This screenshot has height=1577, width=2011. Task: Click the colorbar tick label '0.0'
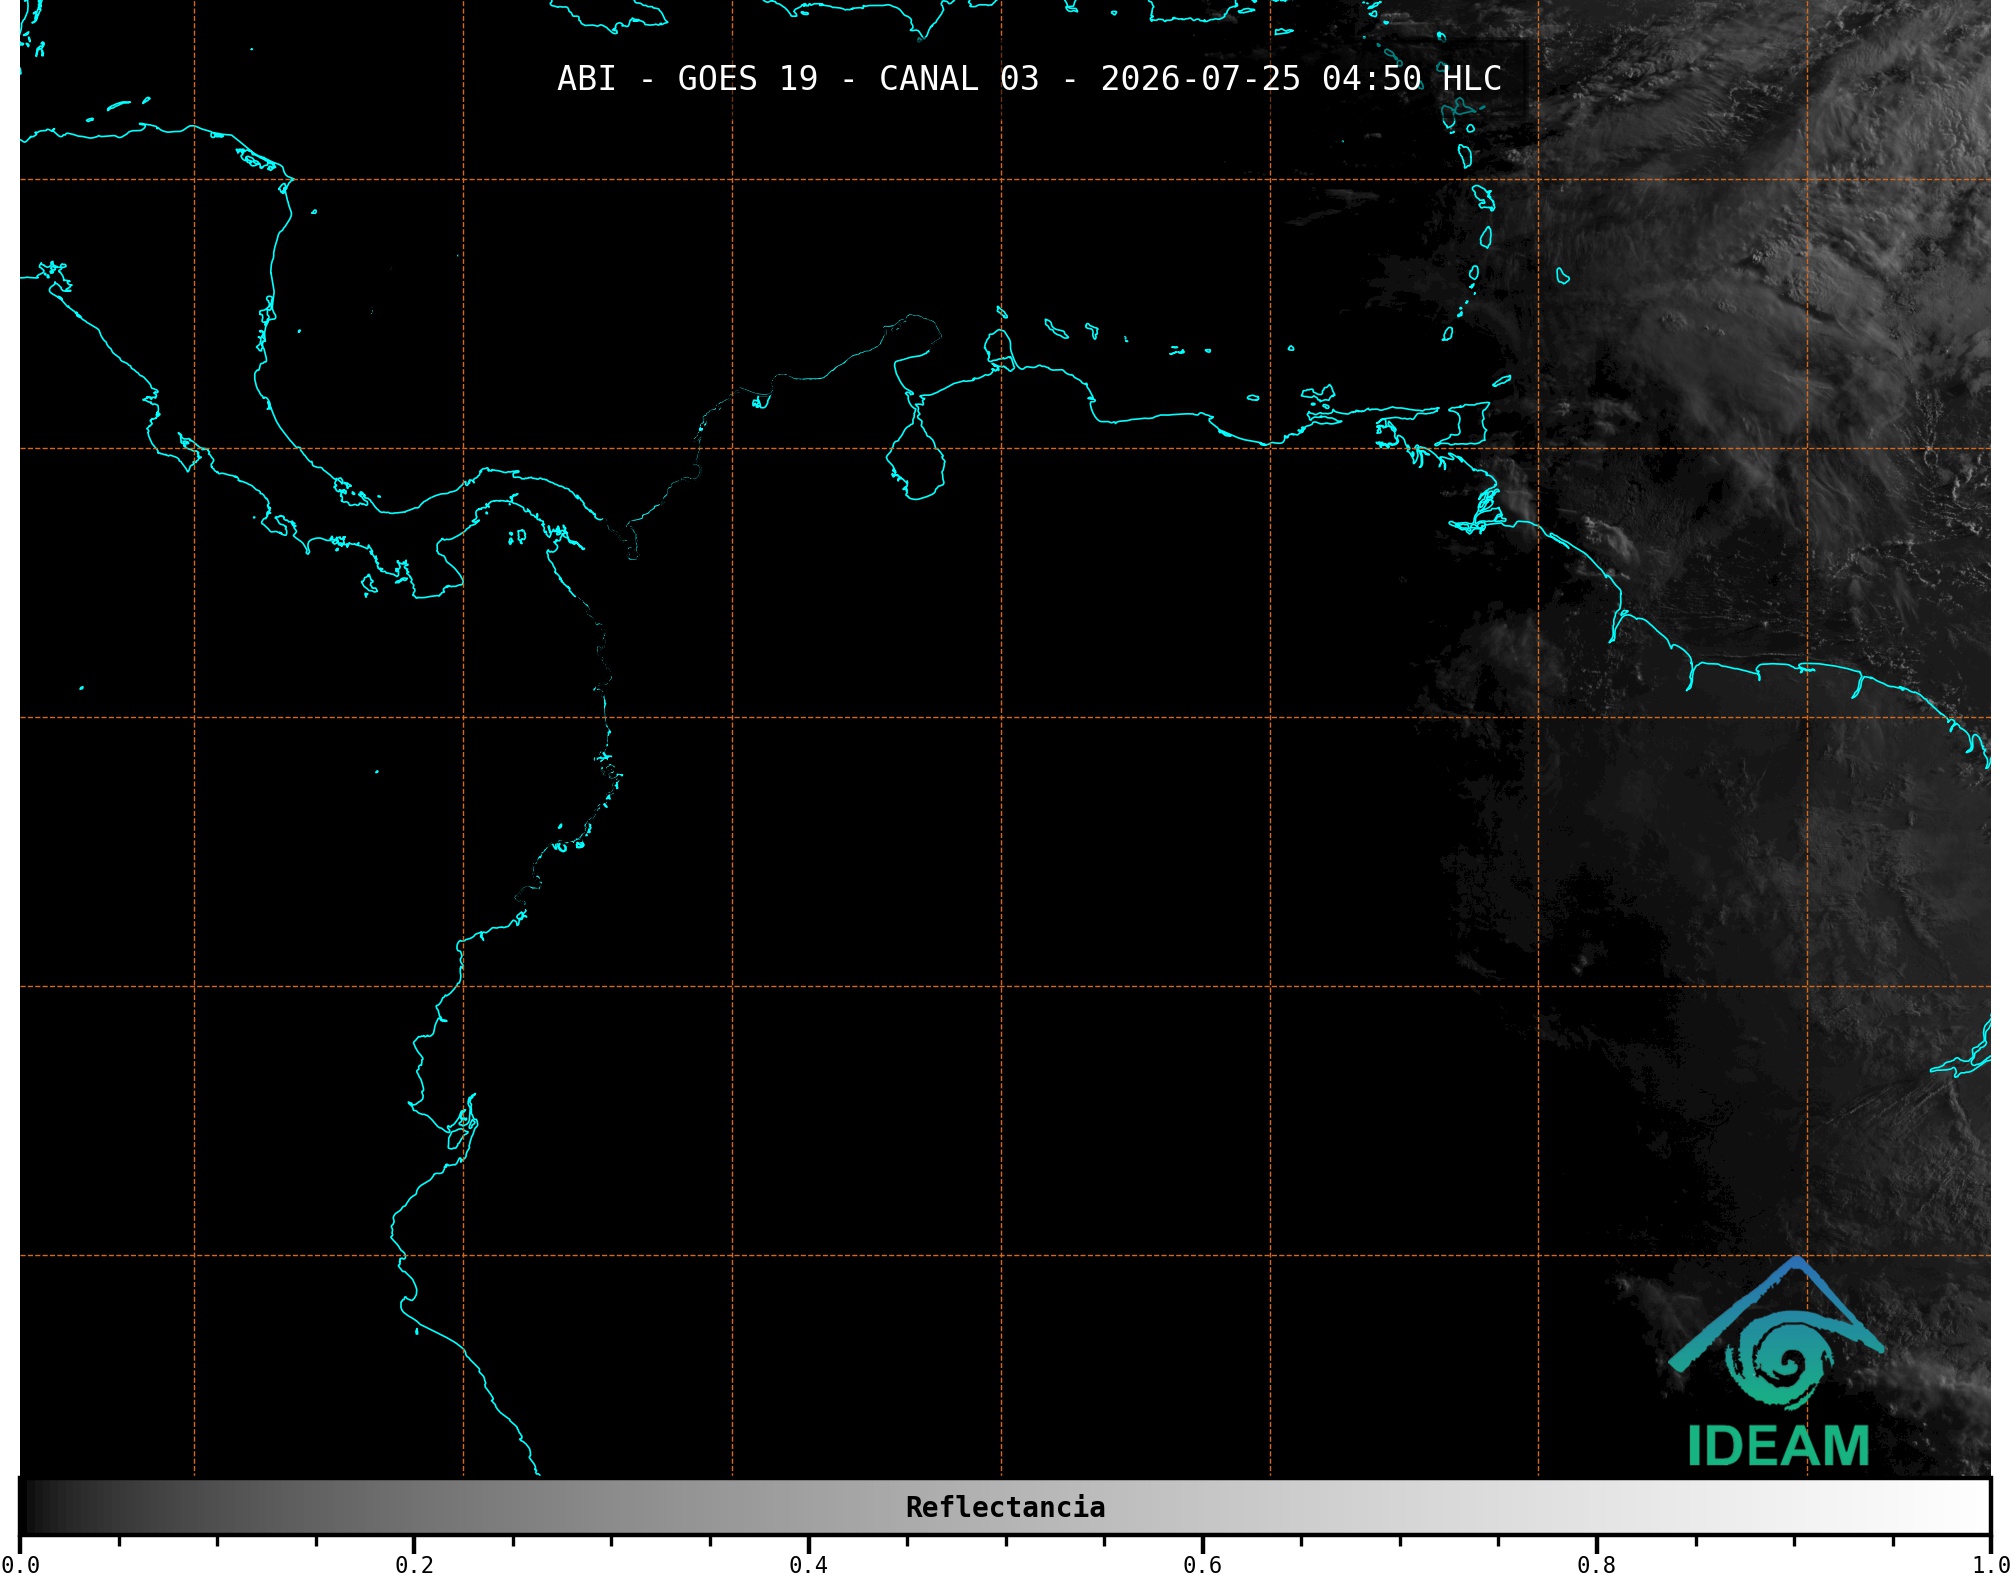click(x=20, y=1564)
